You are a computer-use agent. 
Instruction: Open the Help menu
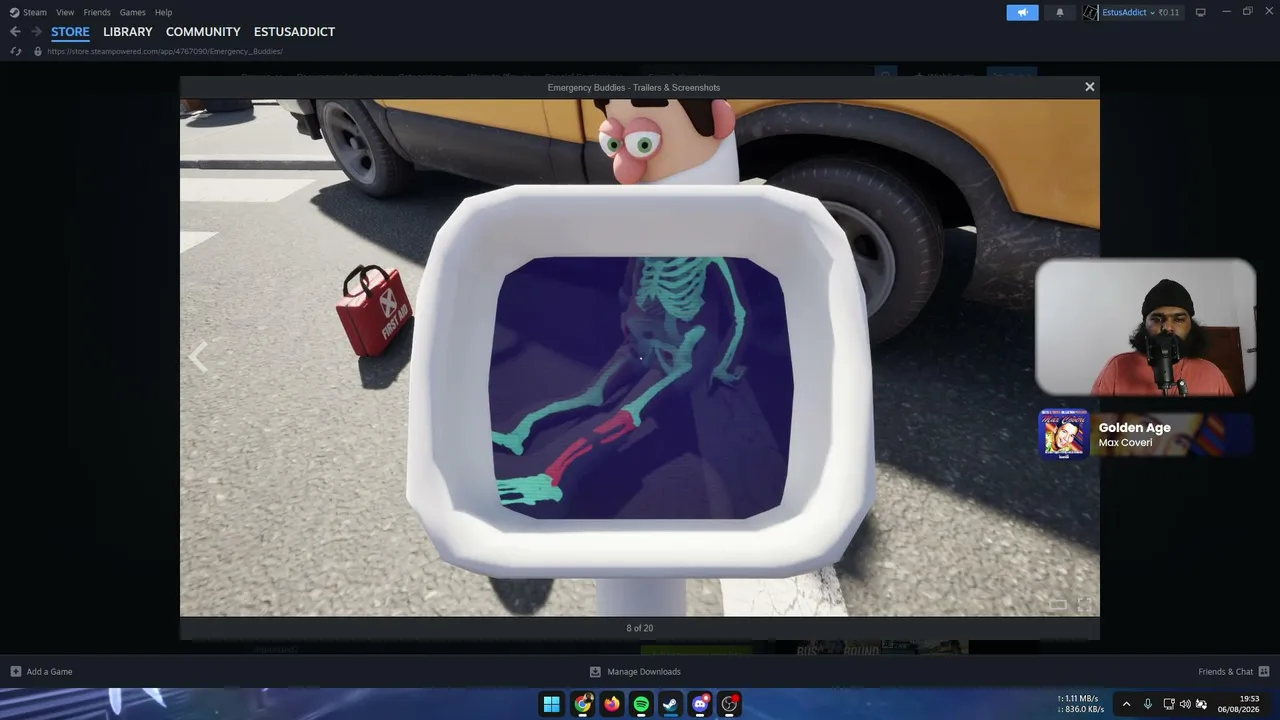click(164, 12)
